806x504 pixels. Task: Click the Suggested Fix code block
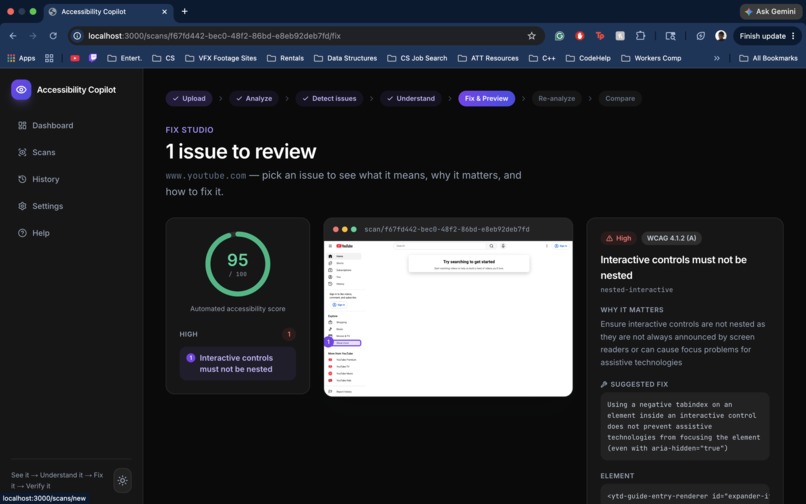coord(685,426)
